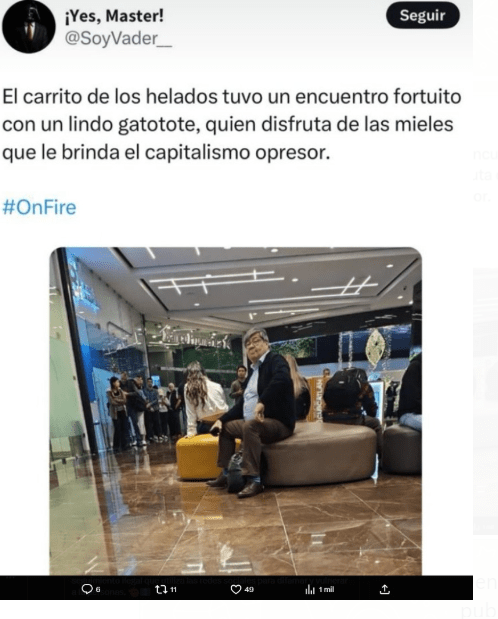Click the views count 1 mil
498x619 pixels.
tap(327, 589)
